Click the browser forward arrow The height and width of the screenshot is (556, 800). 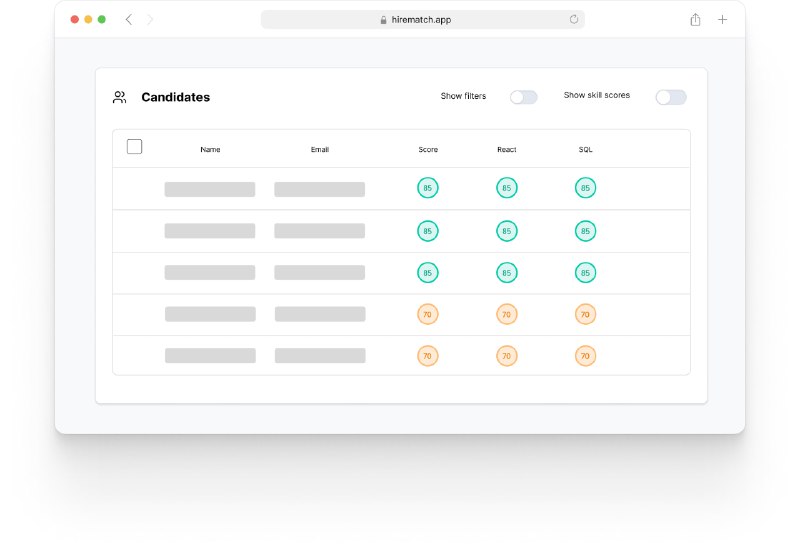tap(151, 19)
